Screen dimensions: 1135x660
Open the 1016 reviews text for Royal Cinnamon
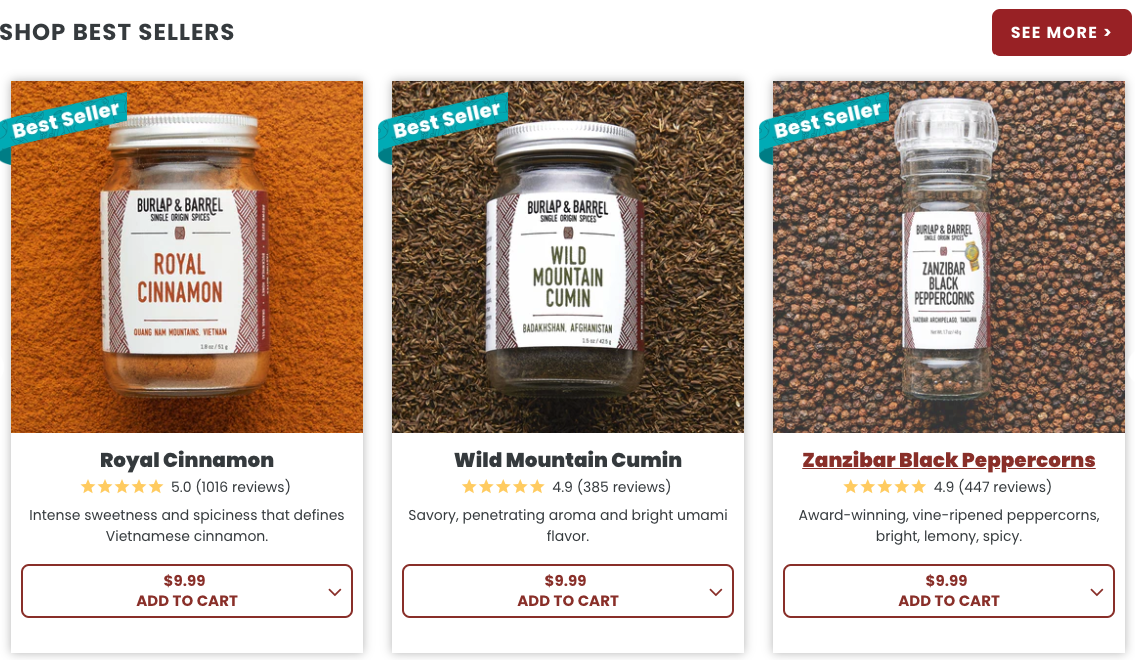coord(243,487)
